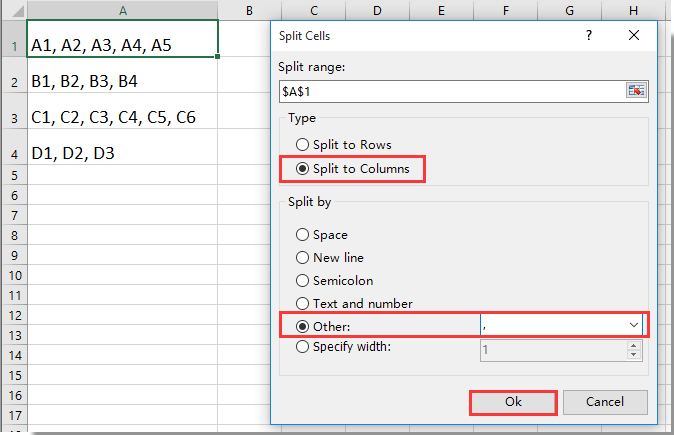Select row 11 header

coord(14,295)
